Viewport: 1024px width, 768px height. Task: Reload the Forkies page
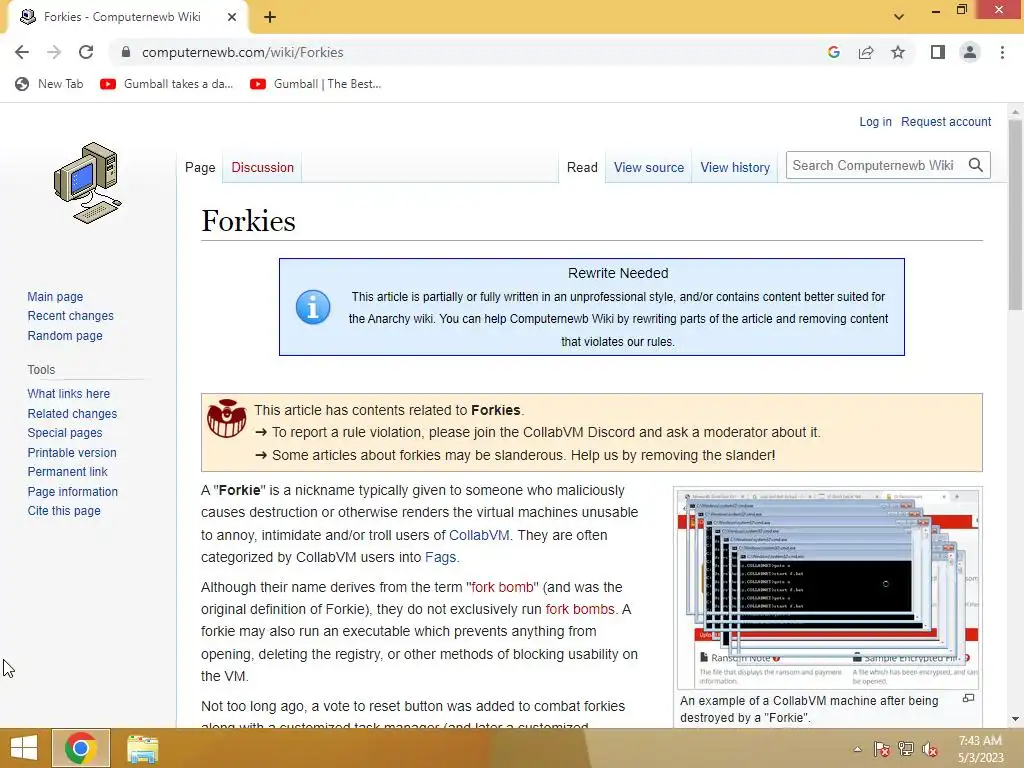tap(86, 52)
